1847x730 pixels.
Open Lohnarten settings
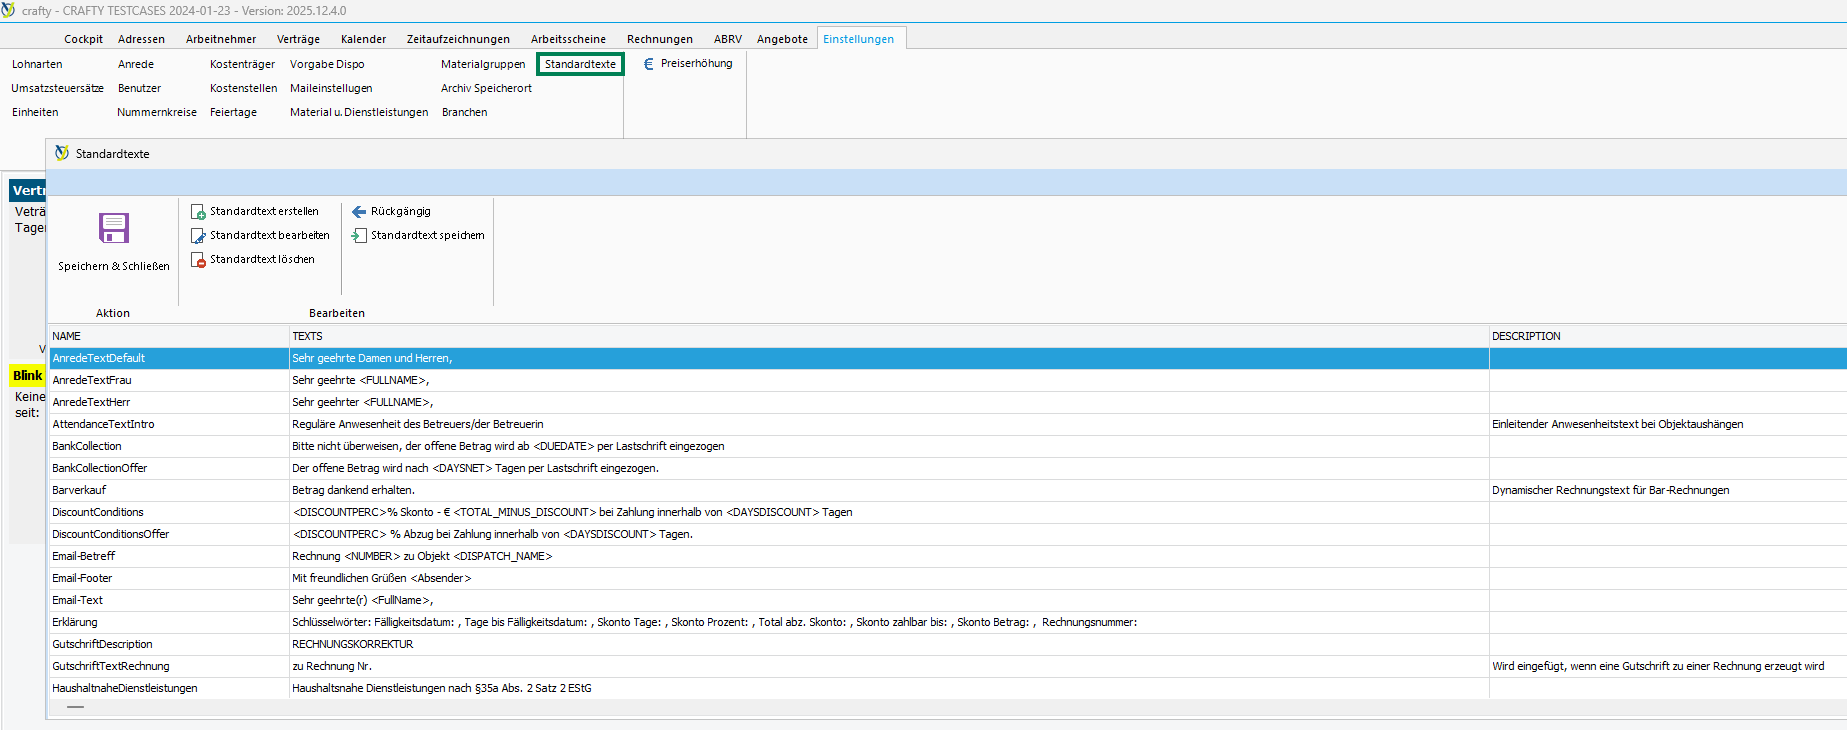pos(37,64)
